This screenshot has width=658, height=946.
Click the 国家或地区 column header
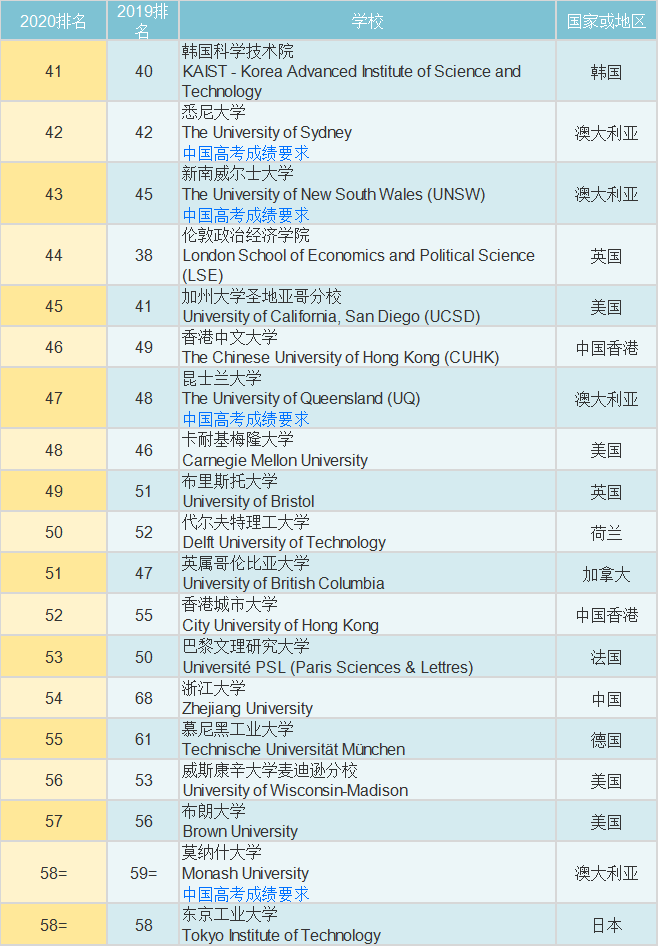coord(606,21)
